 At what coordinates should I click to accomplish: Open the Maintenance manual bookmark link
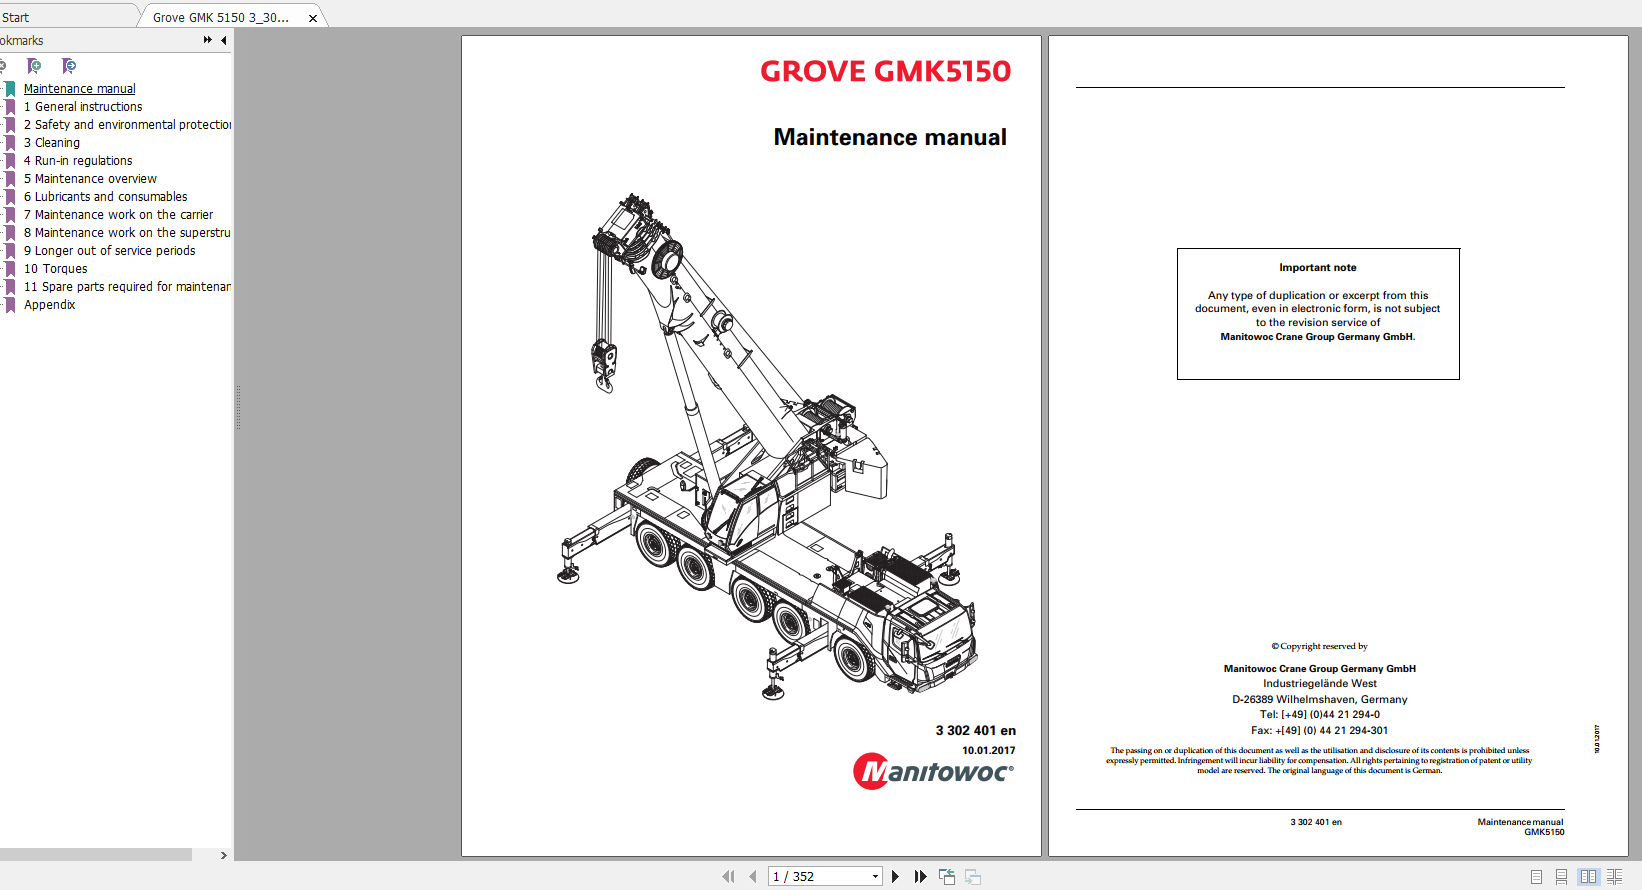(x=80, y=89)
